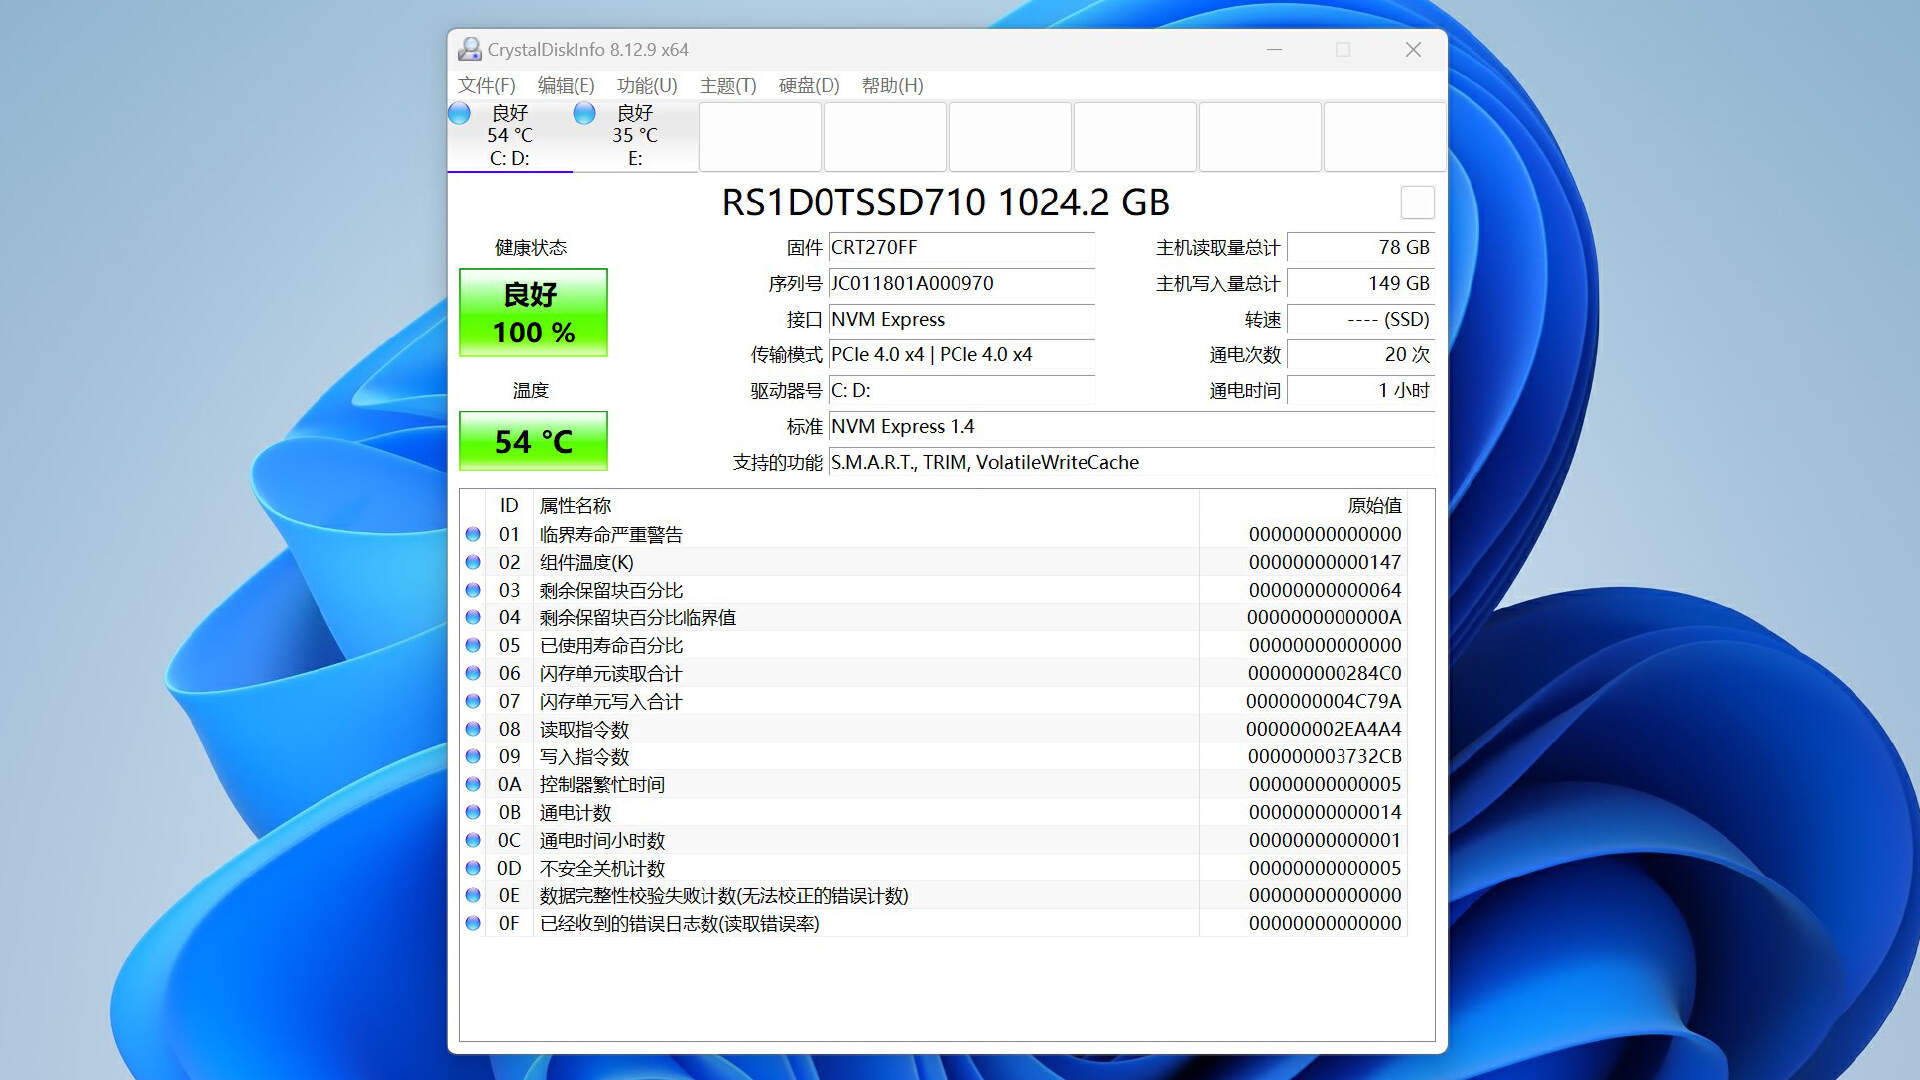Viewport: 1920px width, 1080px height.
Task: Click the host writes total value 149 GB
Action: pyautogui.click(x=1361, y=284)
